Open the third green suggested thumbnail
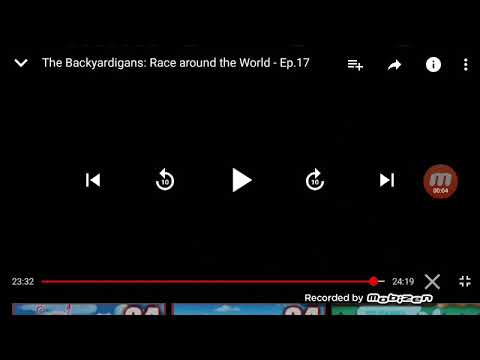The width and height of the screenshot is (480, 360). pyautogui.click(x=406, y=309)
